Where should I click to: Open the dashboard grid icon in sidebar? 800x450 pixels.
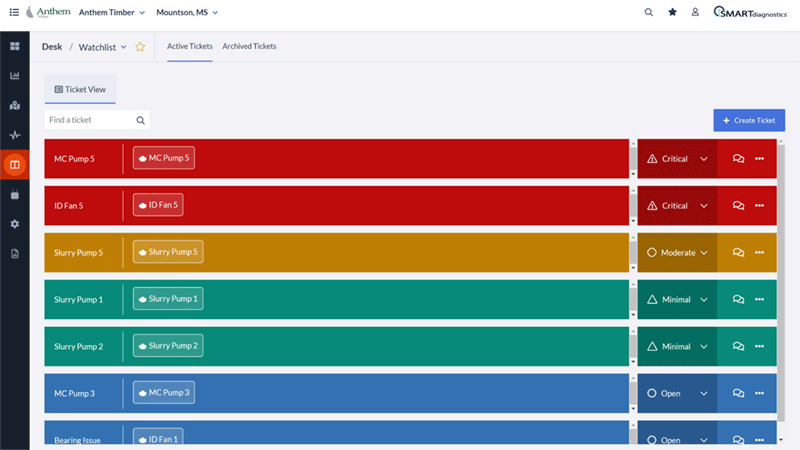[x=15, y=46]
